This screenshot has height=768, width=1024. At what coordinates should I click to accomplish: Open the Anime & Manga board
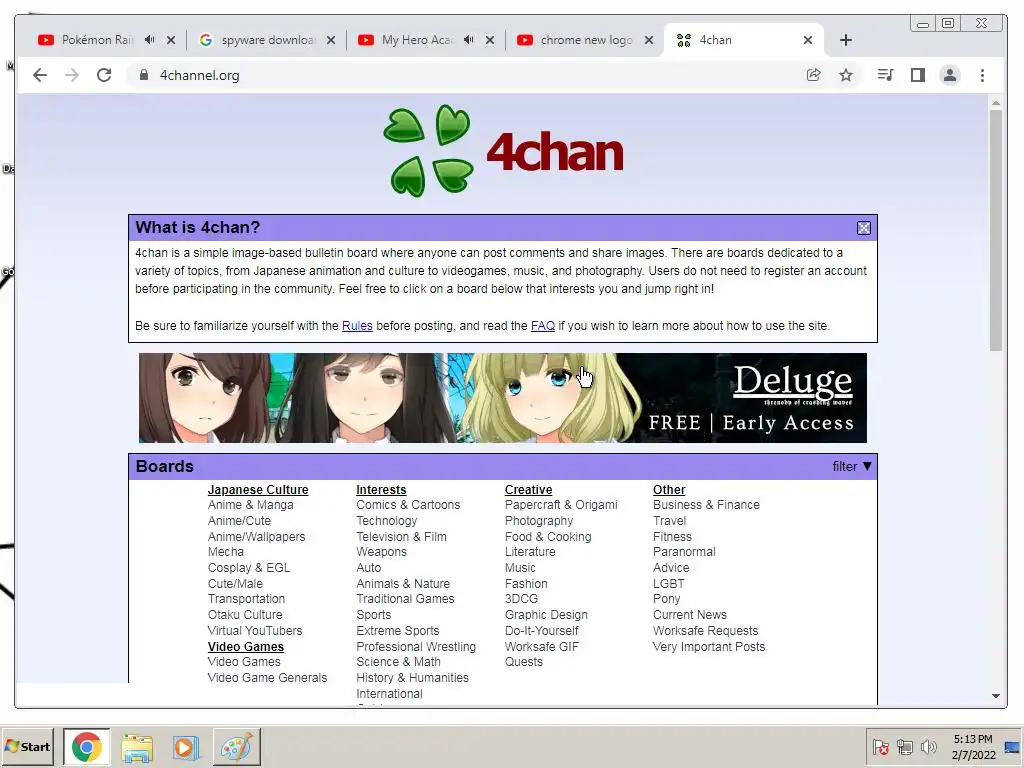coord(251,505)
